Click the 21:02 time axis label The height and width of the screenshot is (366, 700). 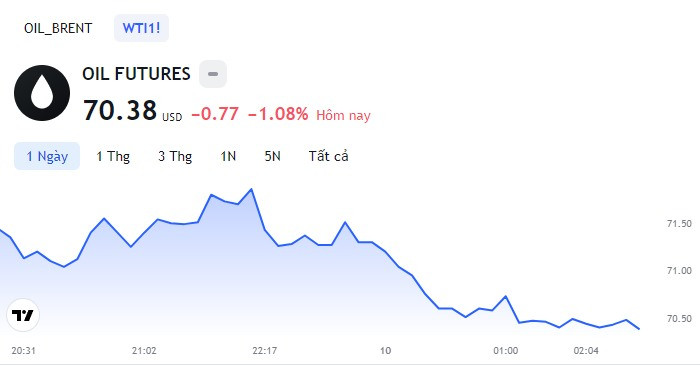coord(144,351)
